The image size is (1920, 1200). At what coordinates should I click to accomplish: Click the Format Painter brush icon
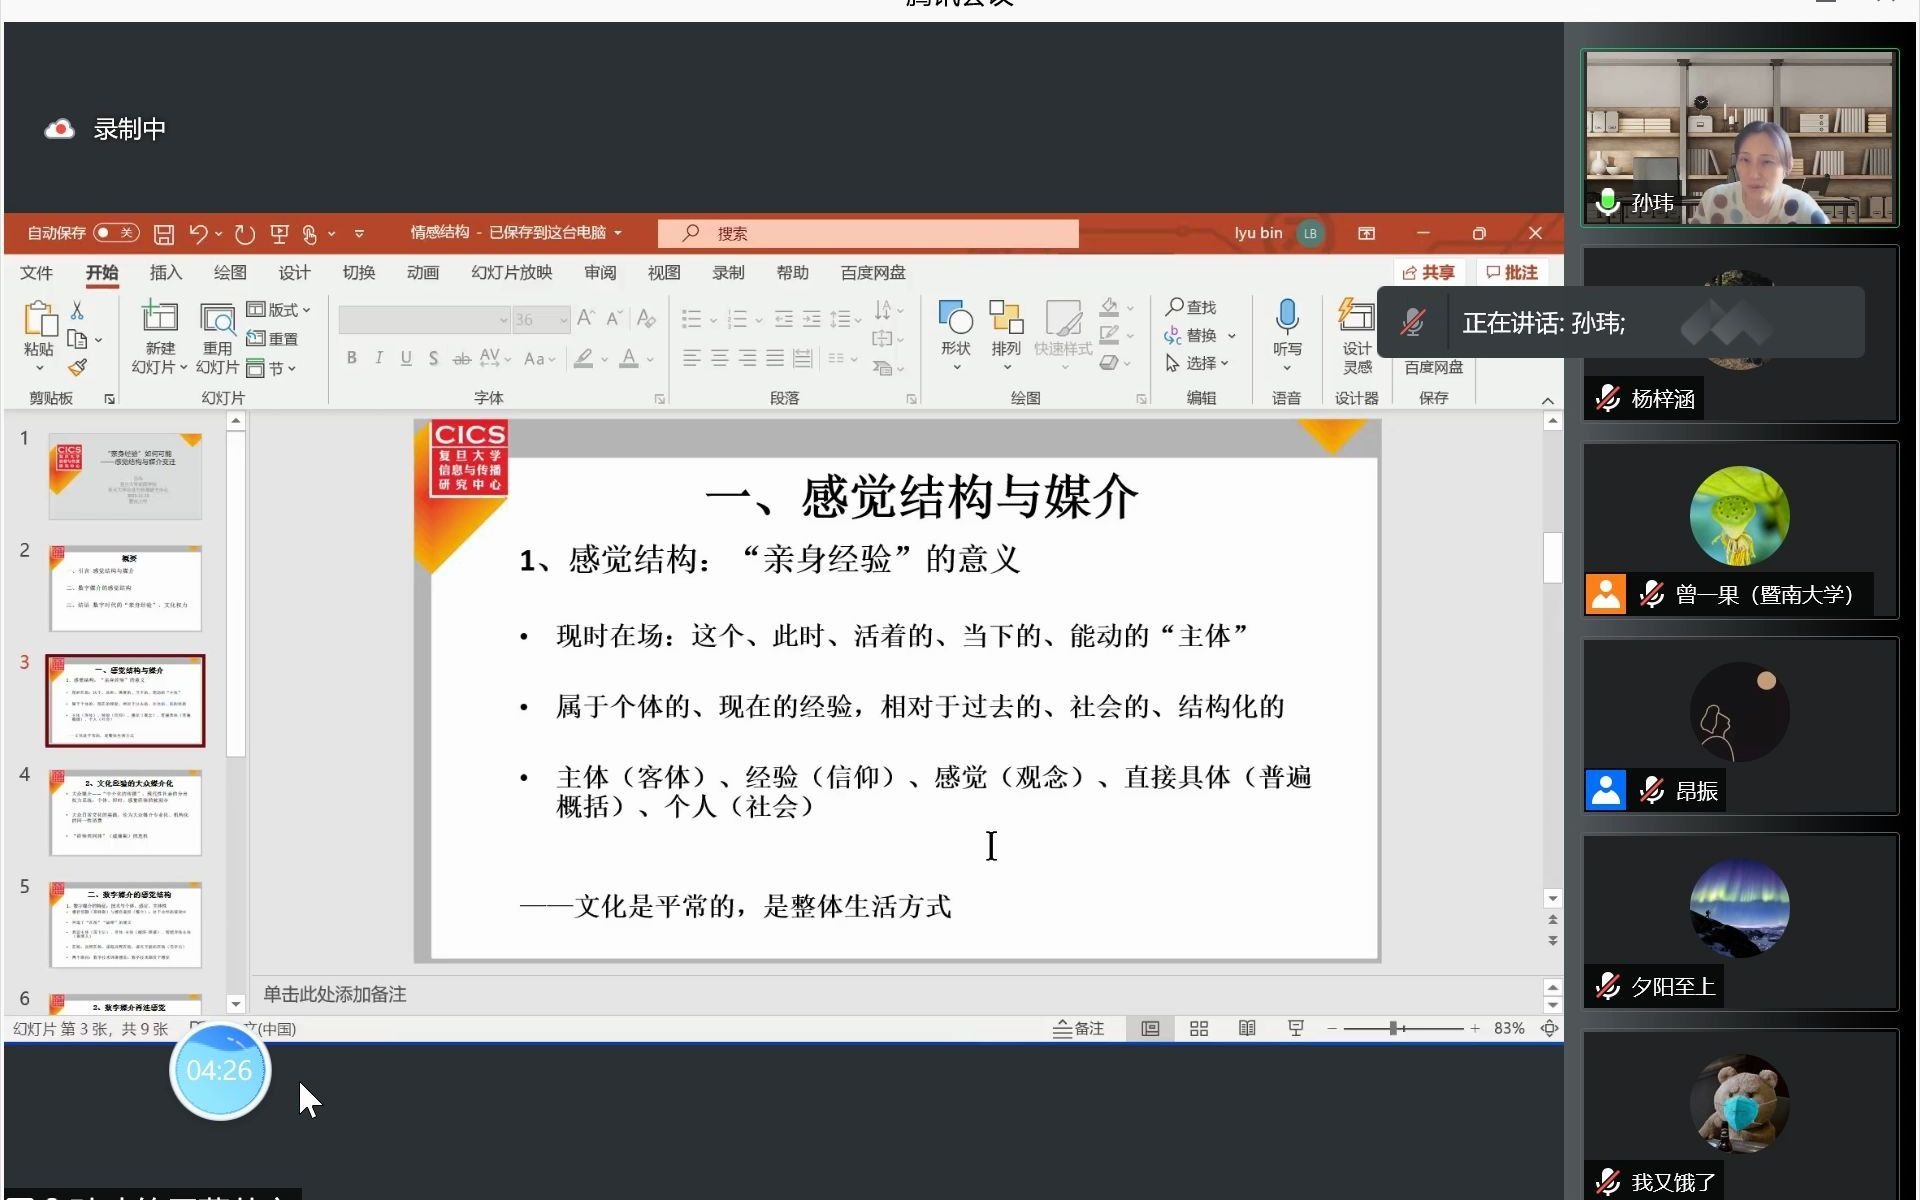click(77, 368)
